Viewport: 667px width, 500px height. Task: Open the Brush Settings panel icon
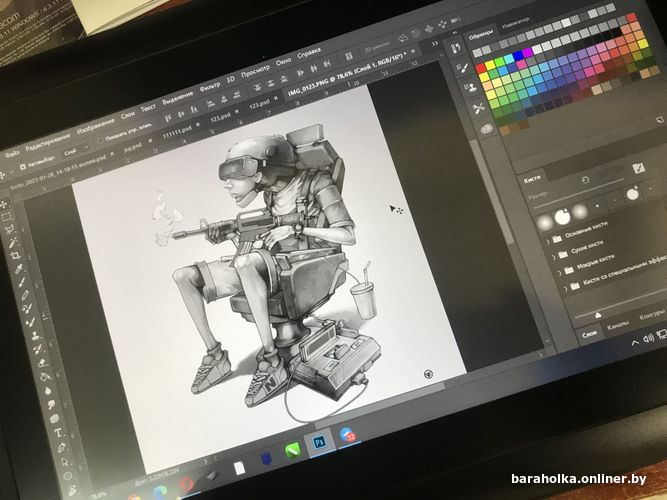463,68
